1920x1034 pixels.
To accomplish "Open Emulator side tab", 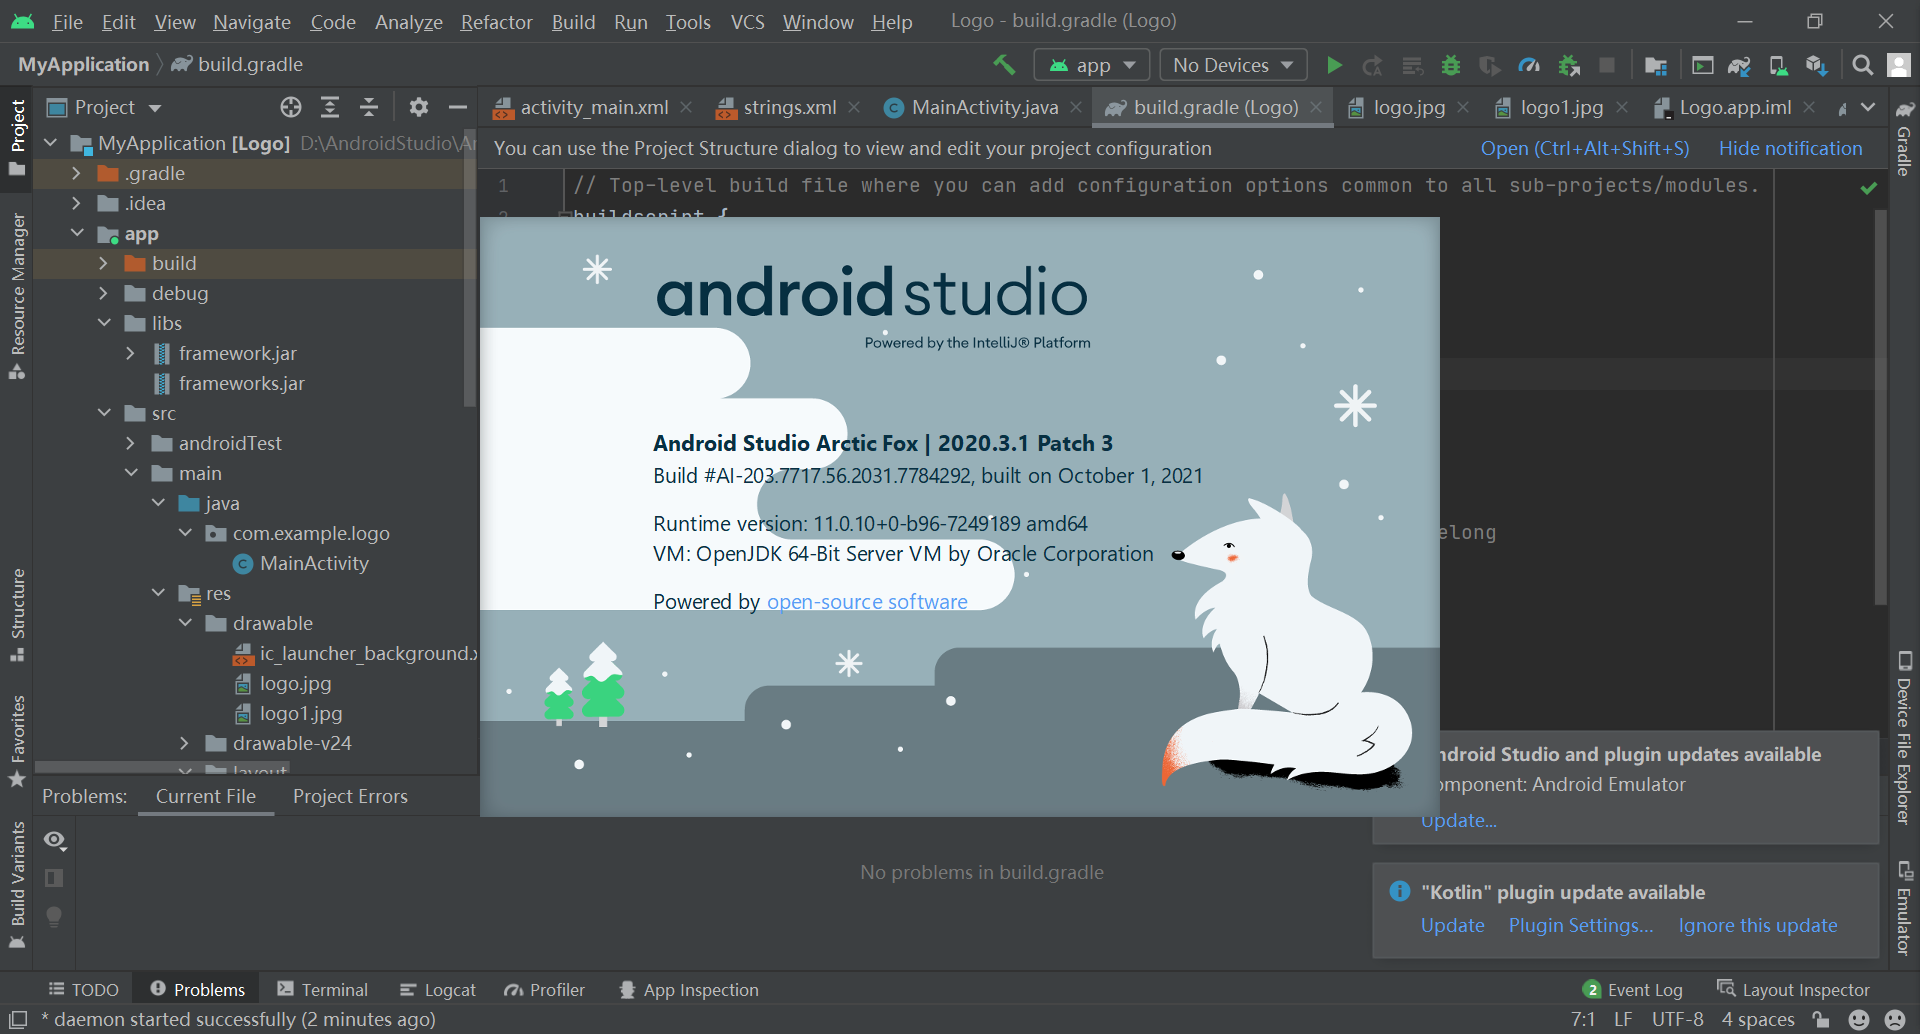I will [x=1905, y=907].
